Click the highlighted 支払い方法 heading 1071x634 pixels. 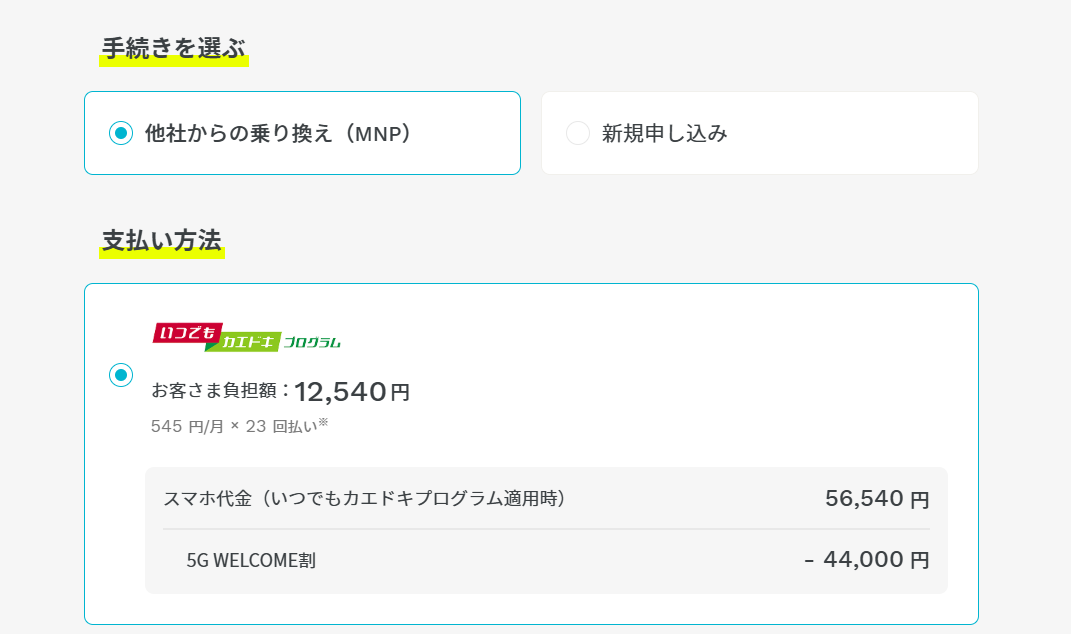click(x=160, y=240)
